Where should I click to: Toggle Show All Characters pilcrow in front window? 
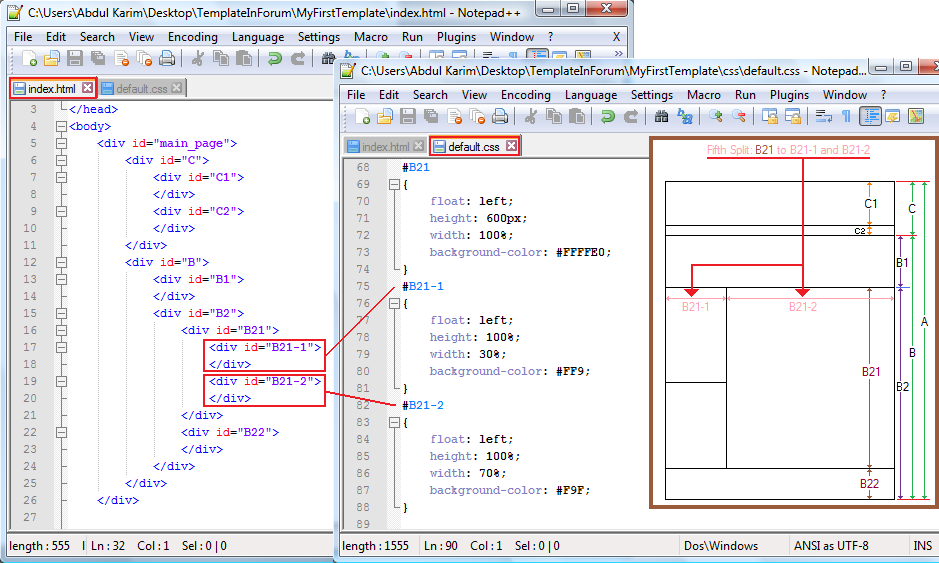846,117
